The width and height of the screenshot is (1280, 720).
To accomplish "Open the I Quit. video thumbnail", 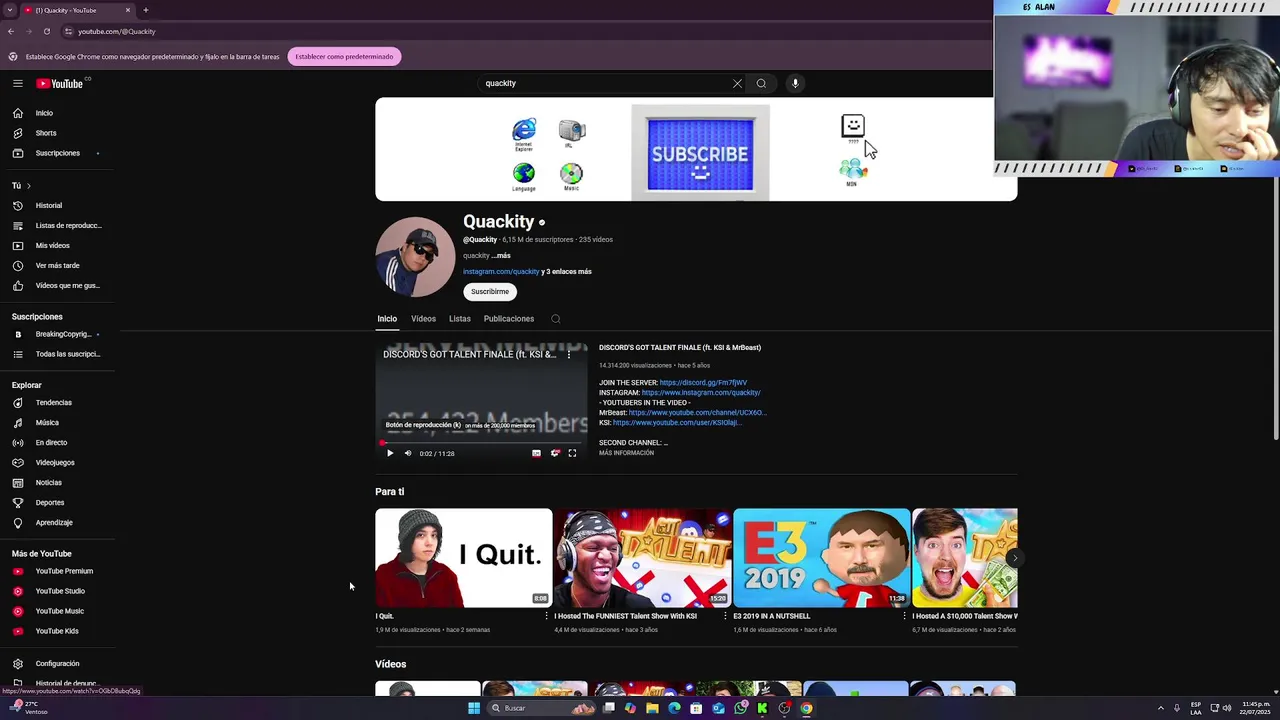I will tap(463, 558).
